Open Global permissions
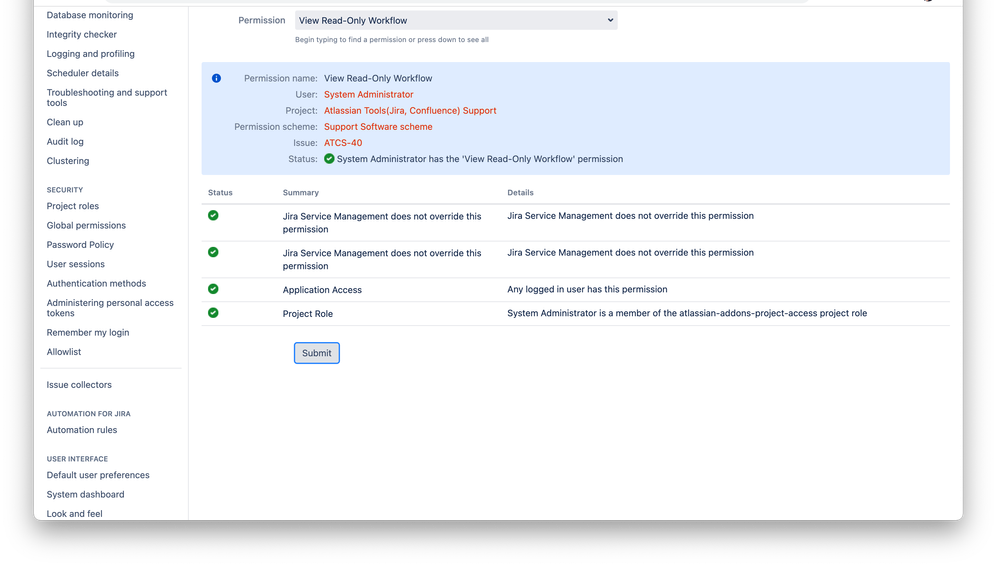 86,225
